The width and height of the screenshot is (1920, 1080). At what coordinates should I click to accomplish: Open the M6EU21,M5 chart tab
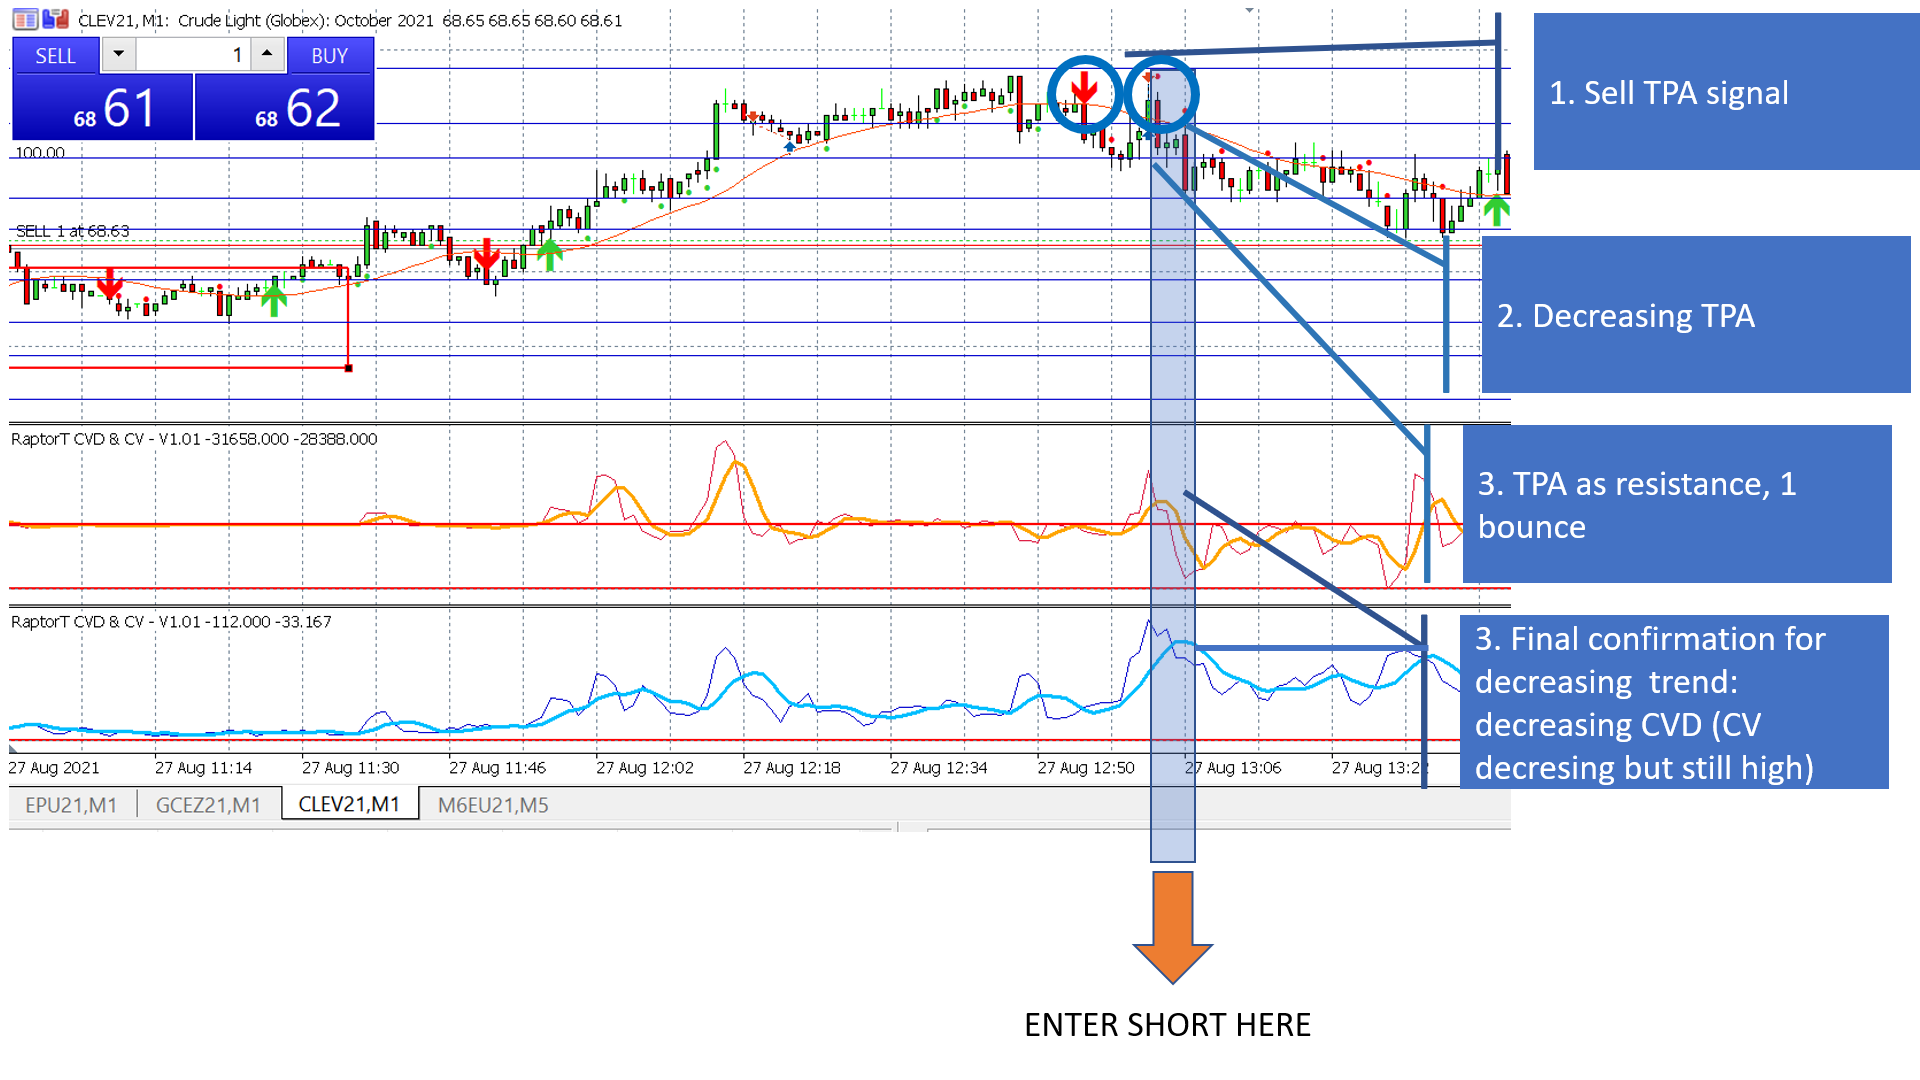(493, 805)
